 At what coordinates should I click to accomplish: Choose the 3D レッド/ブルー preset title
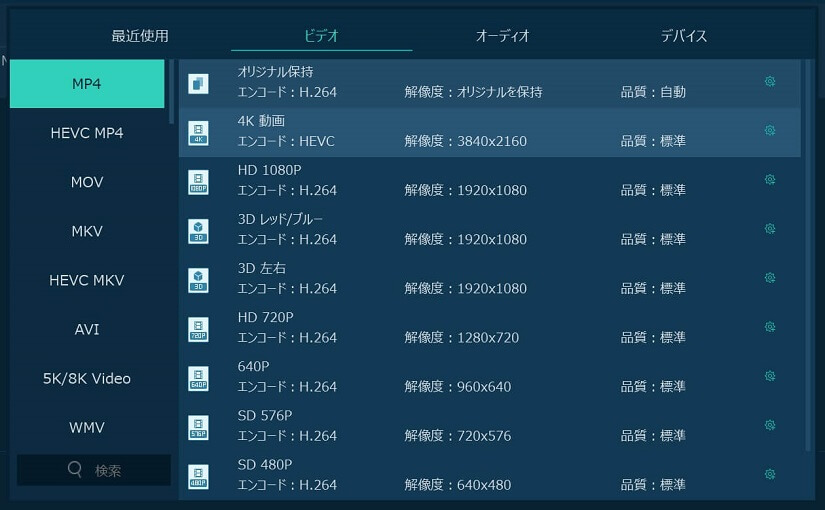pyautogui.click(x=280, y=219)
